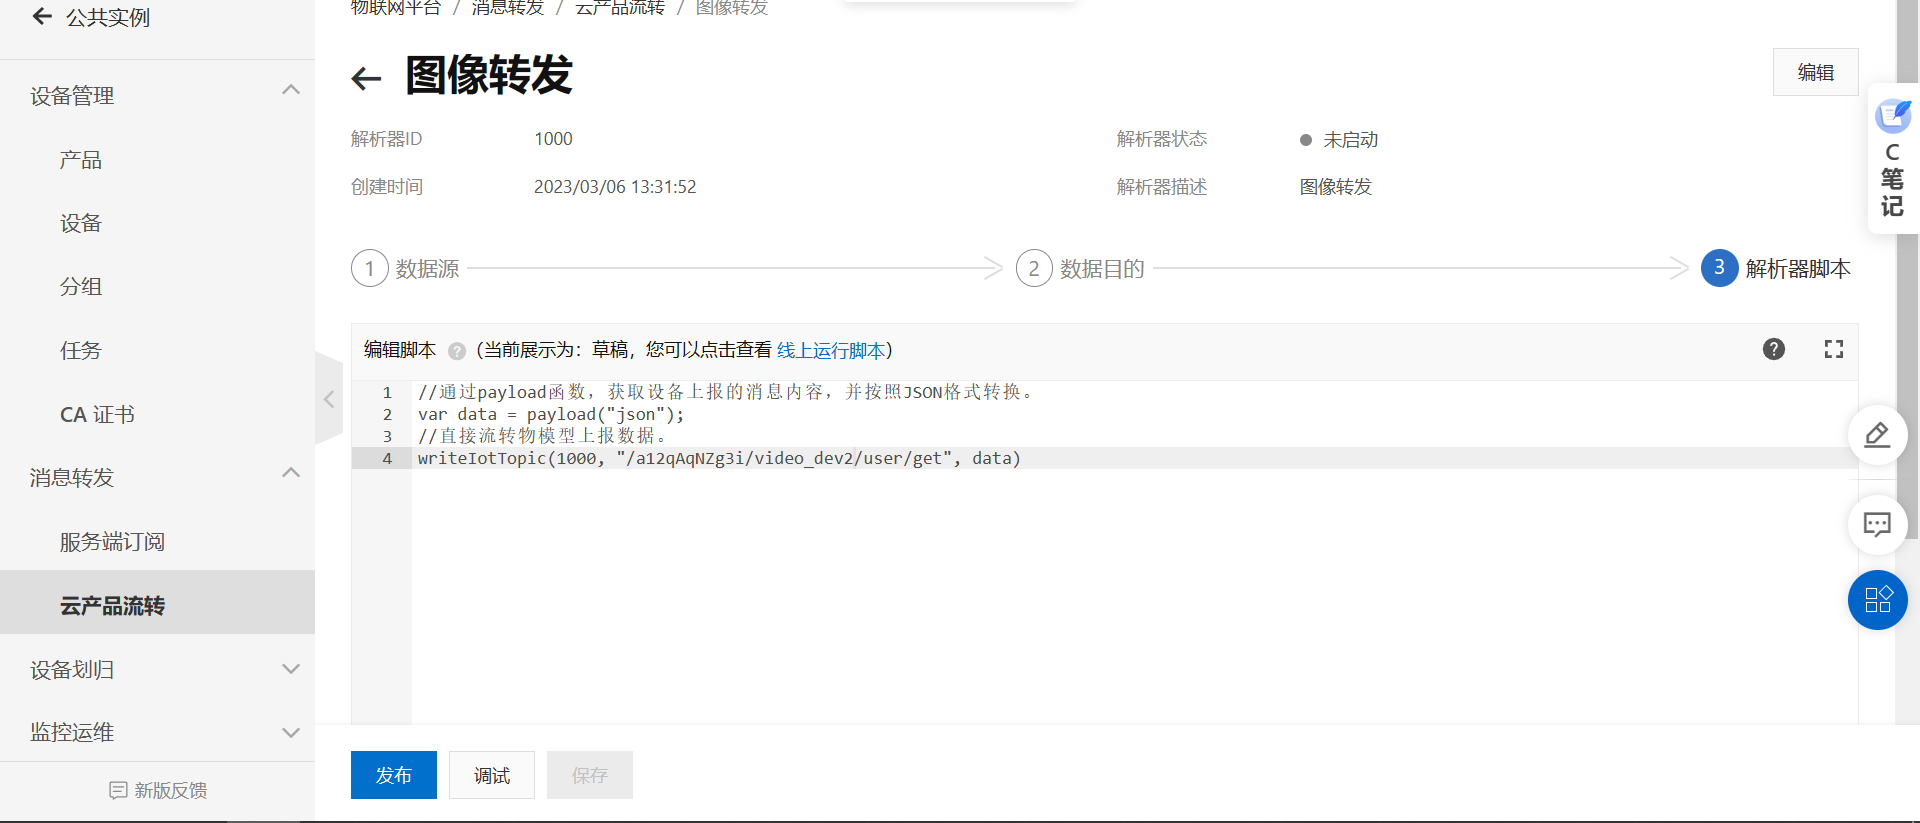Open the CA 证书 menu item
Screen dimensions: 1920x823
(x=97, y=415)
